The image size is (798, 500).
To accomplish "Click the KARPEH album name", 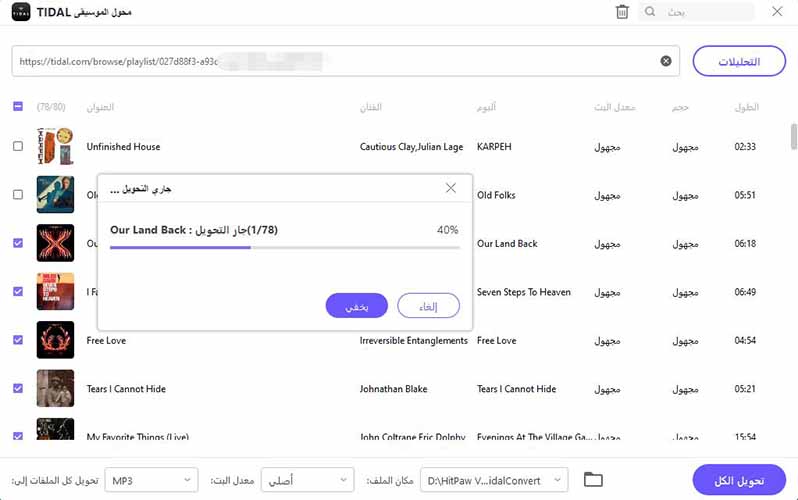I will tap(494, 147).
